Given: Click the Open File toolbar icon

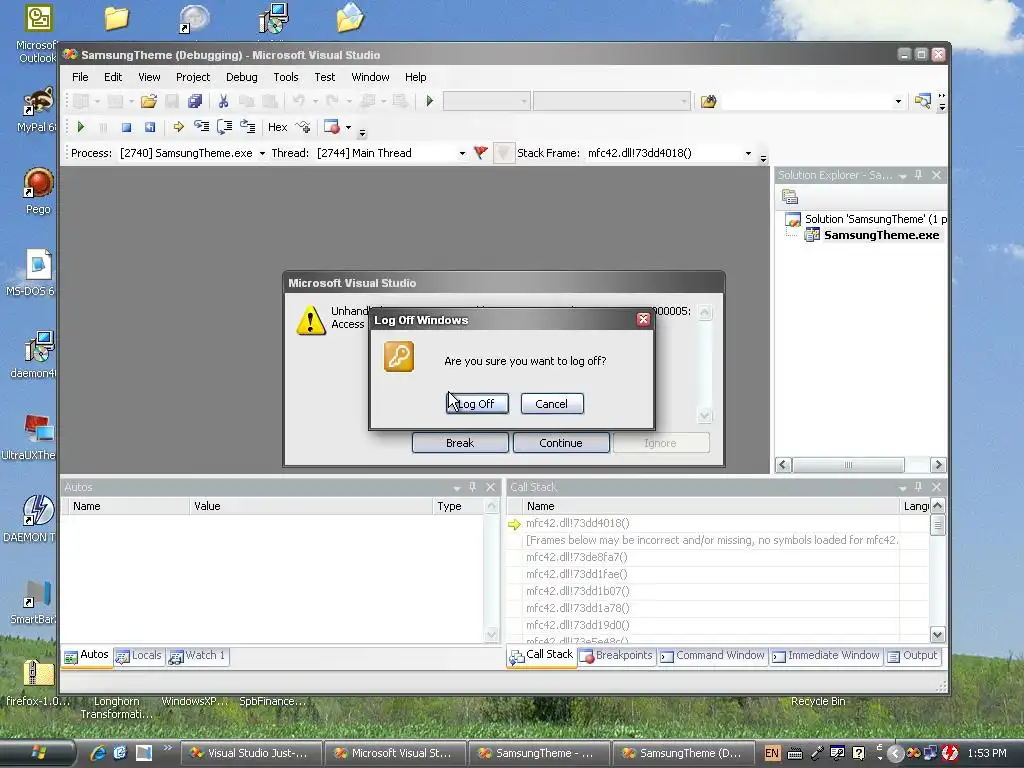Looking at the screenshot, I should pos(149,101).
